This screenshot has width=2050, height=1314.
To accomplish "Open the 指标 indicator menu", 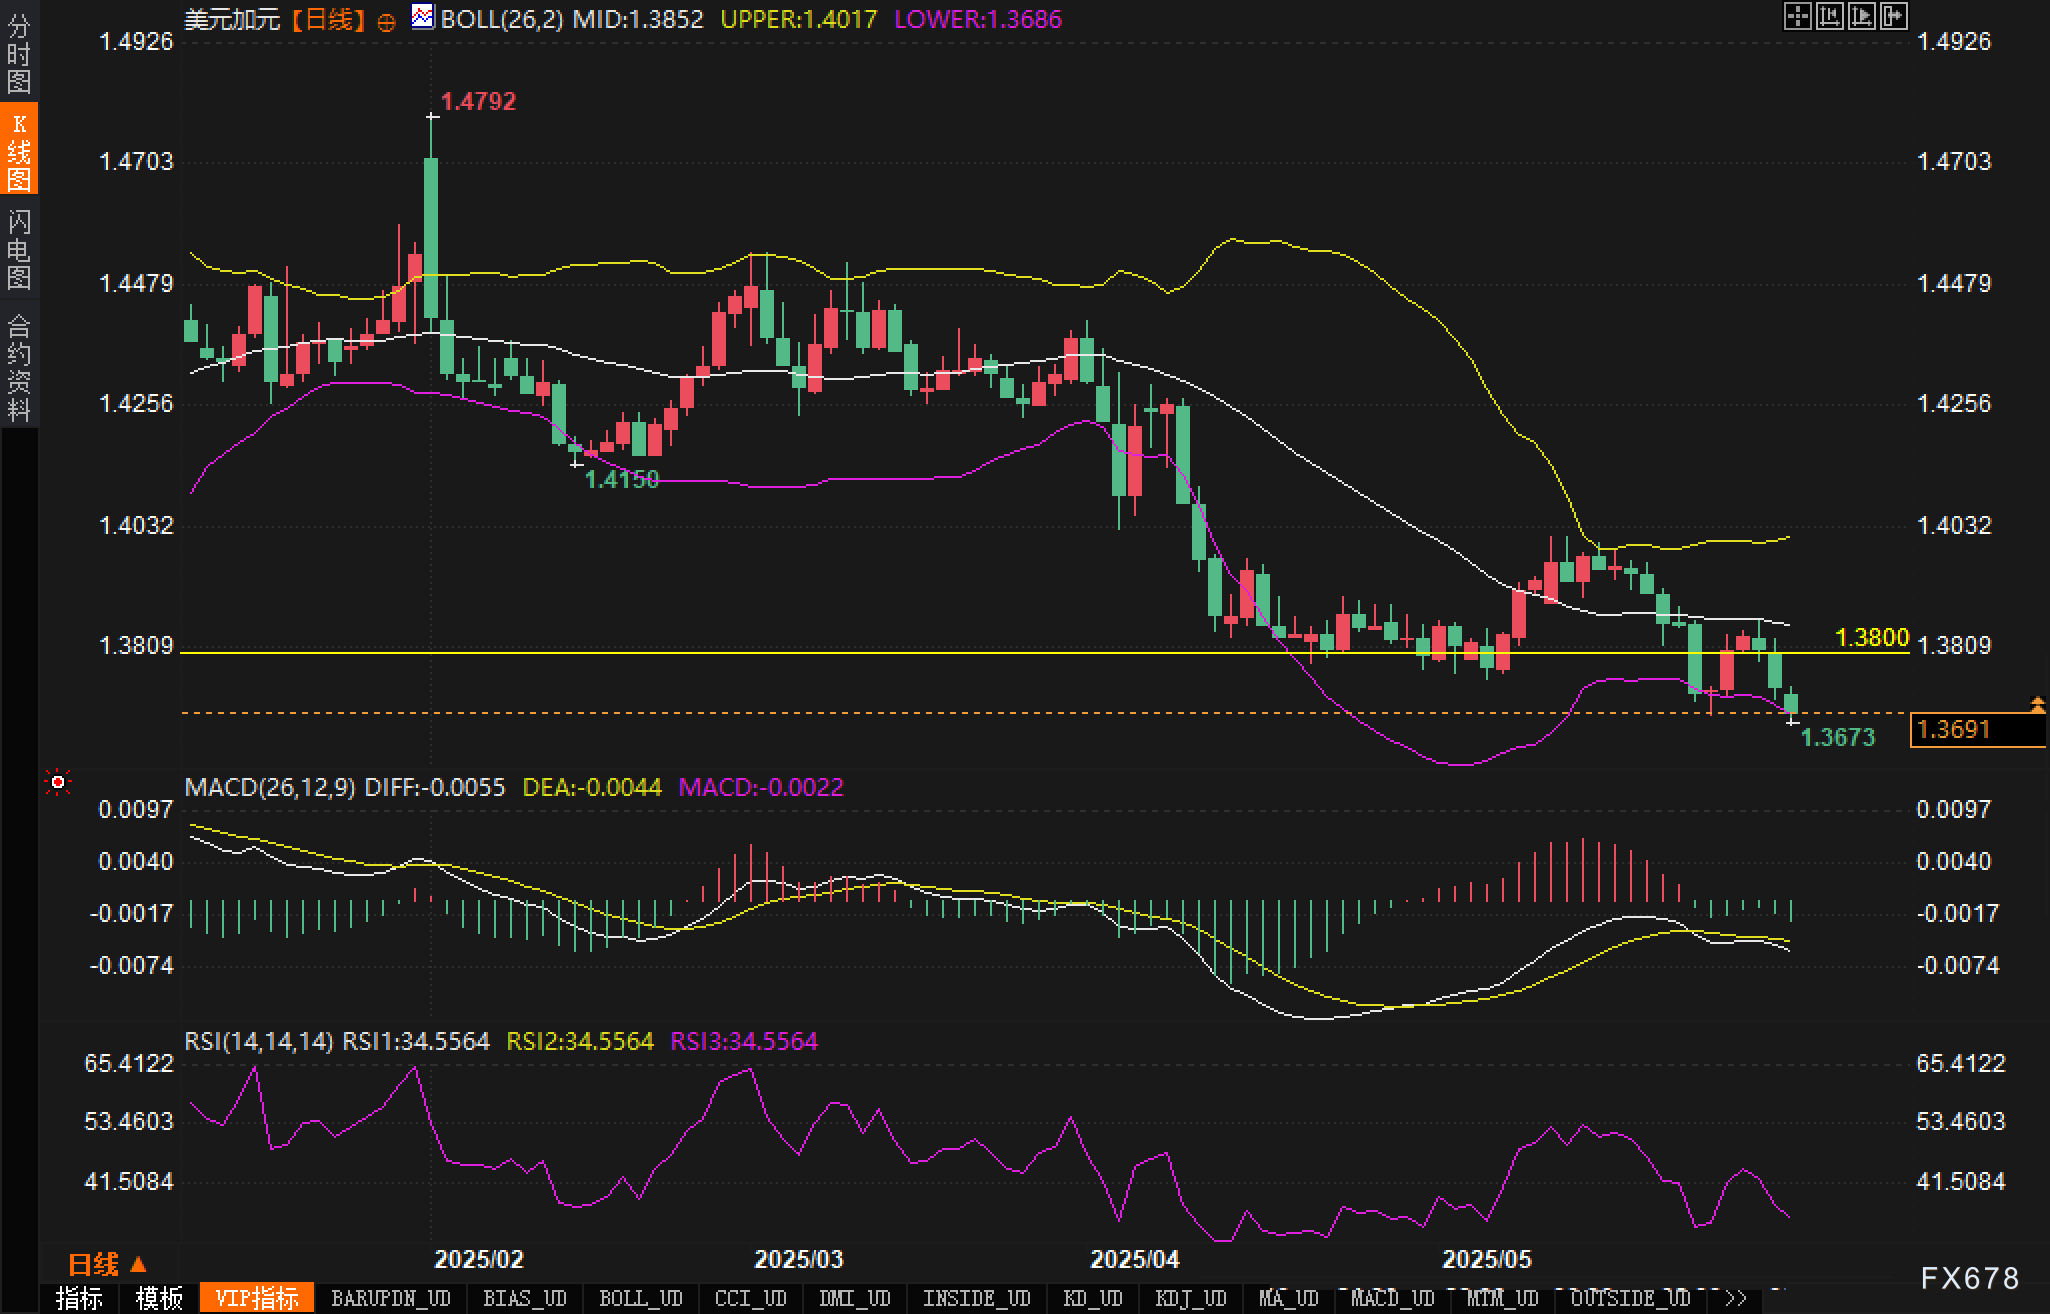I will tap(79, 1298).
